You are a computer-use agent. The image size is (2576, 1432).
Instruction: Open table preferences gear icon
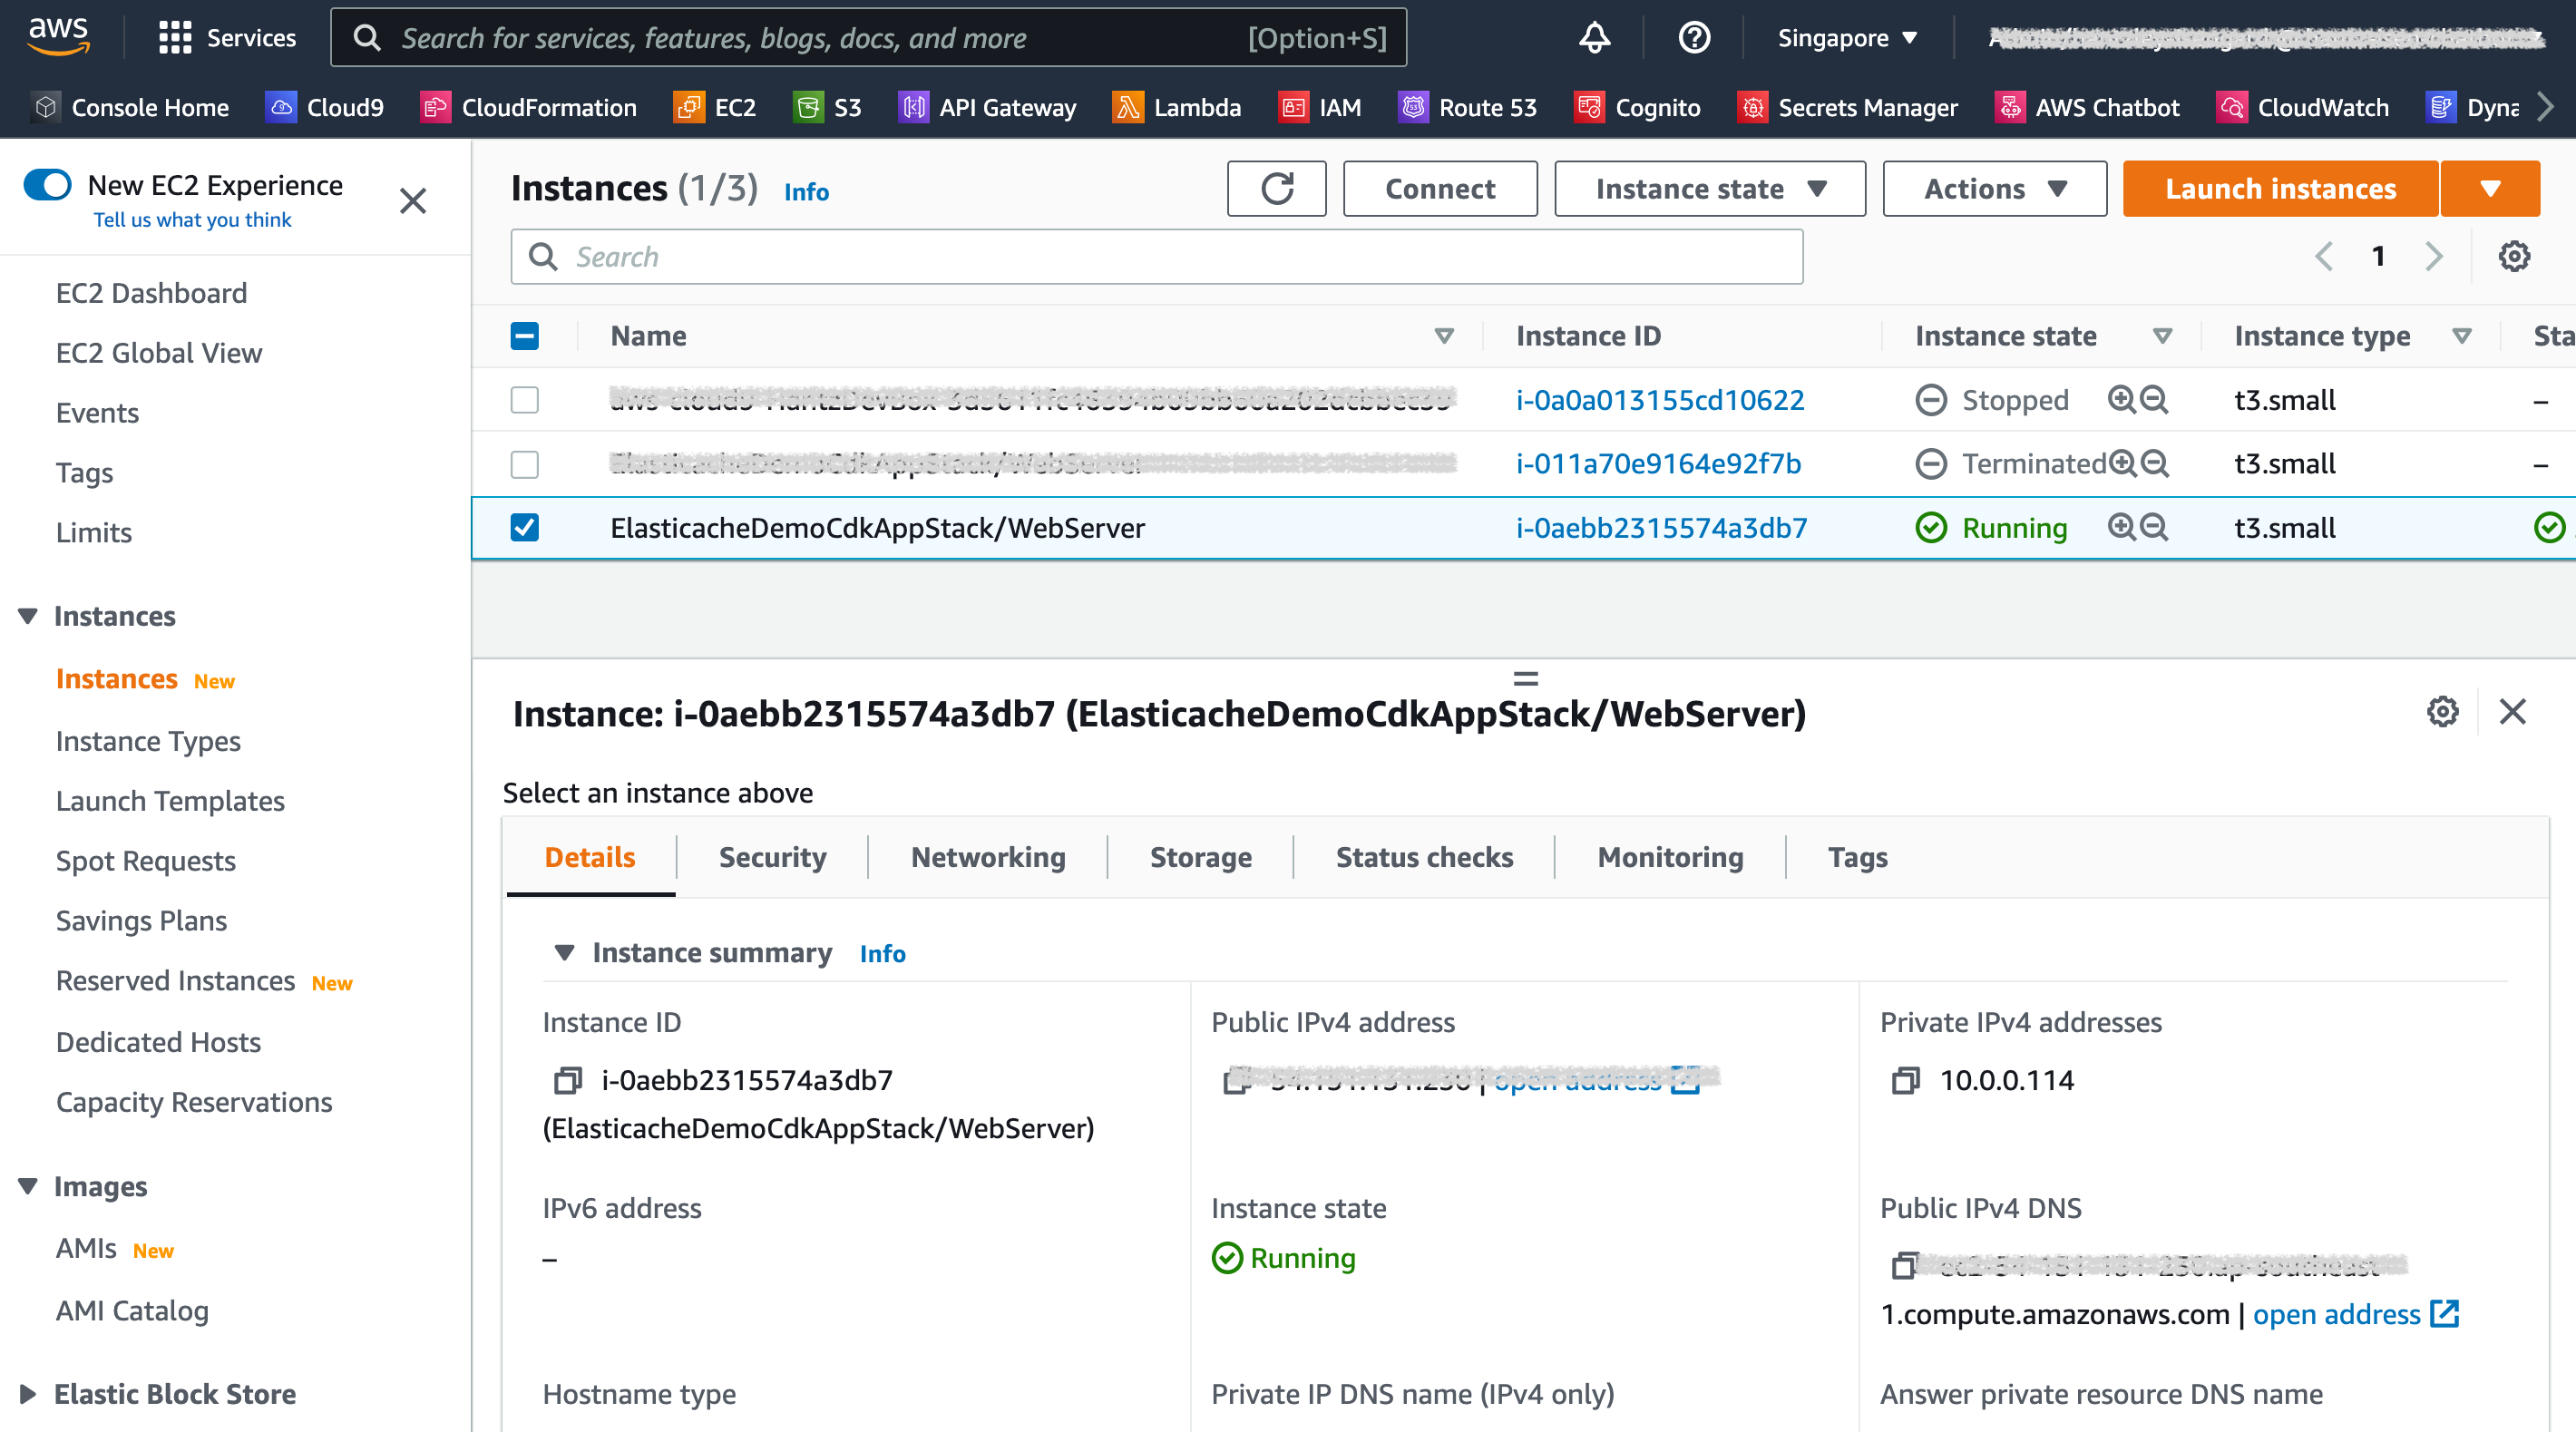(x=2513, y=256)
